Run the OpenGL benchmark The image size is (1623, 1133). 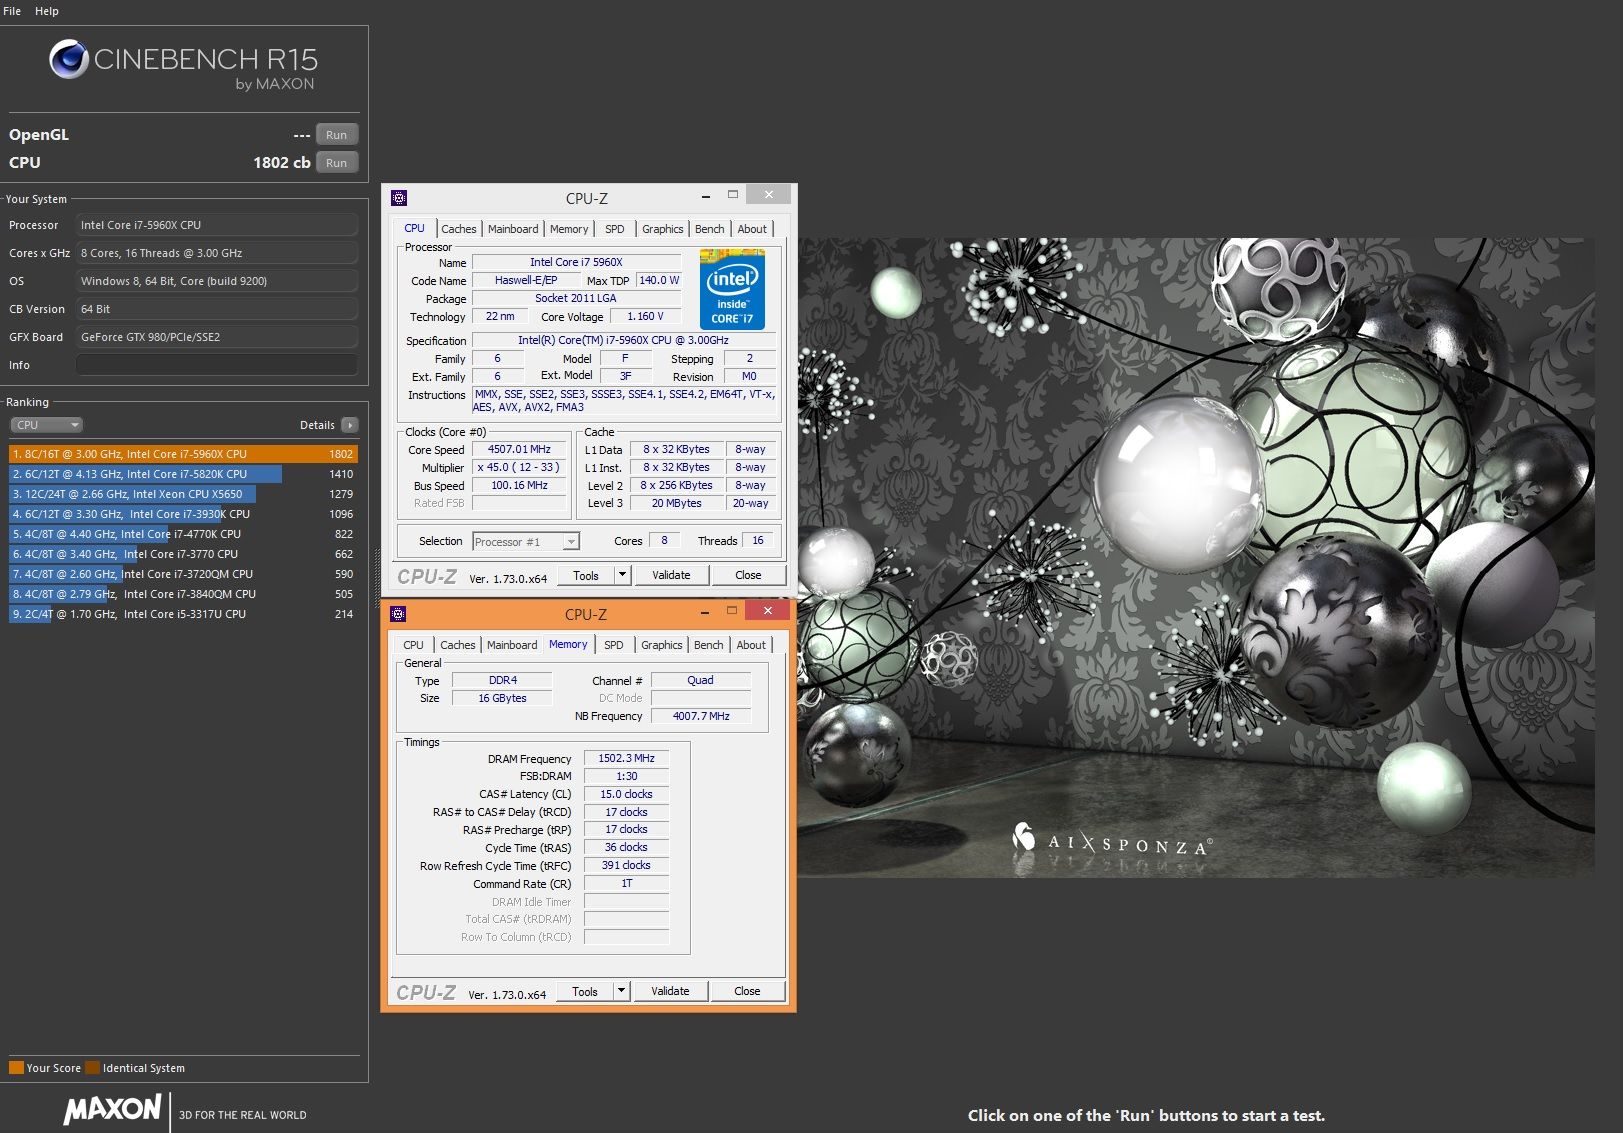(x=337, y=135)
